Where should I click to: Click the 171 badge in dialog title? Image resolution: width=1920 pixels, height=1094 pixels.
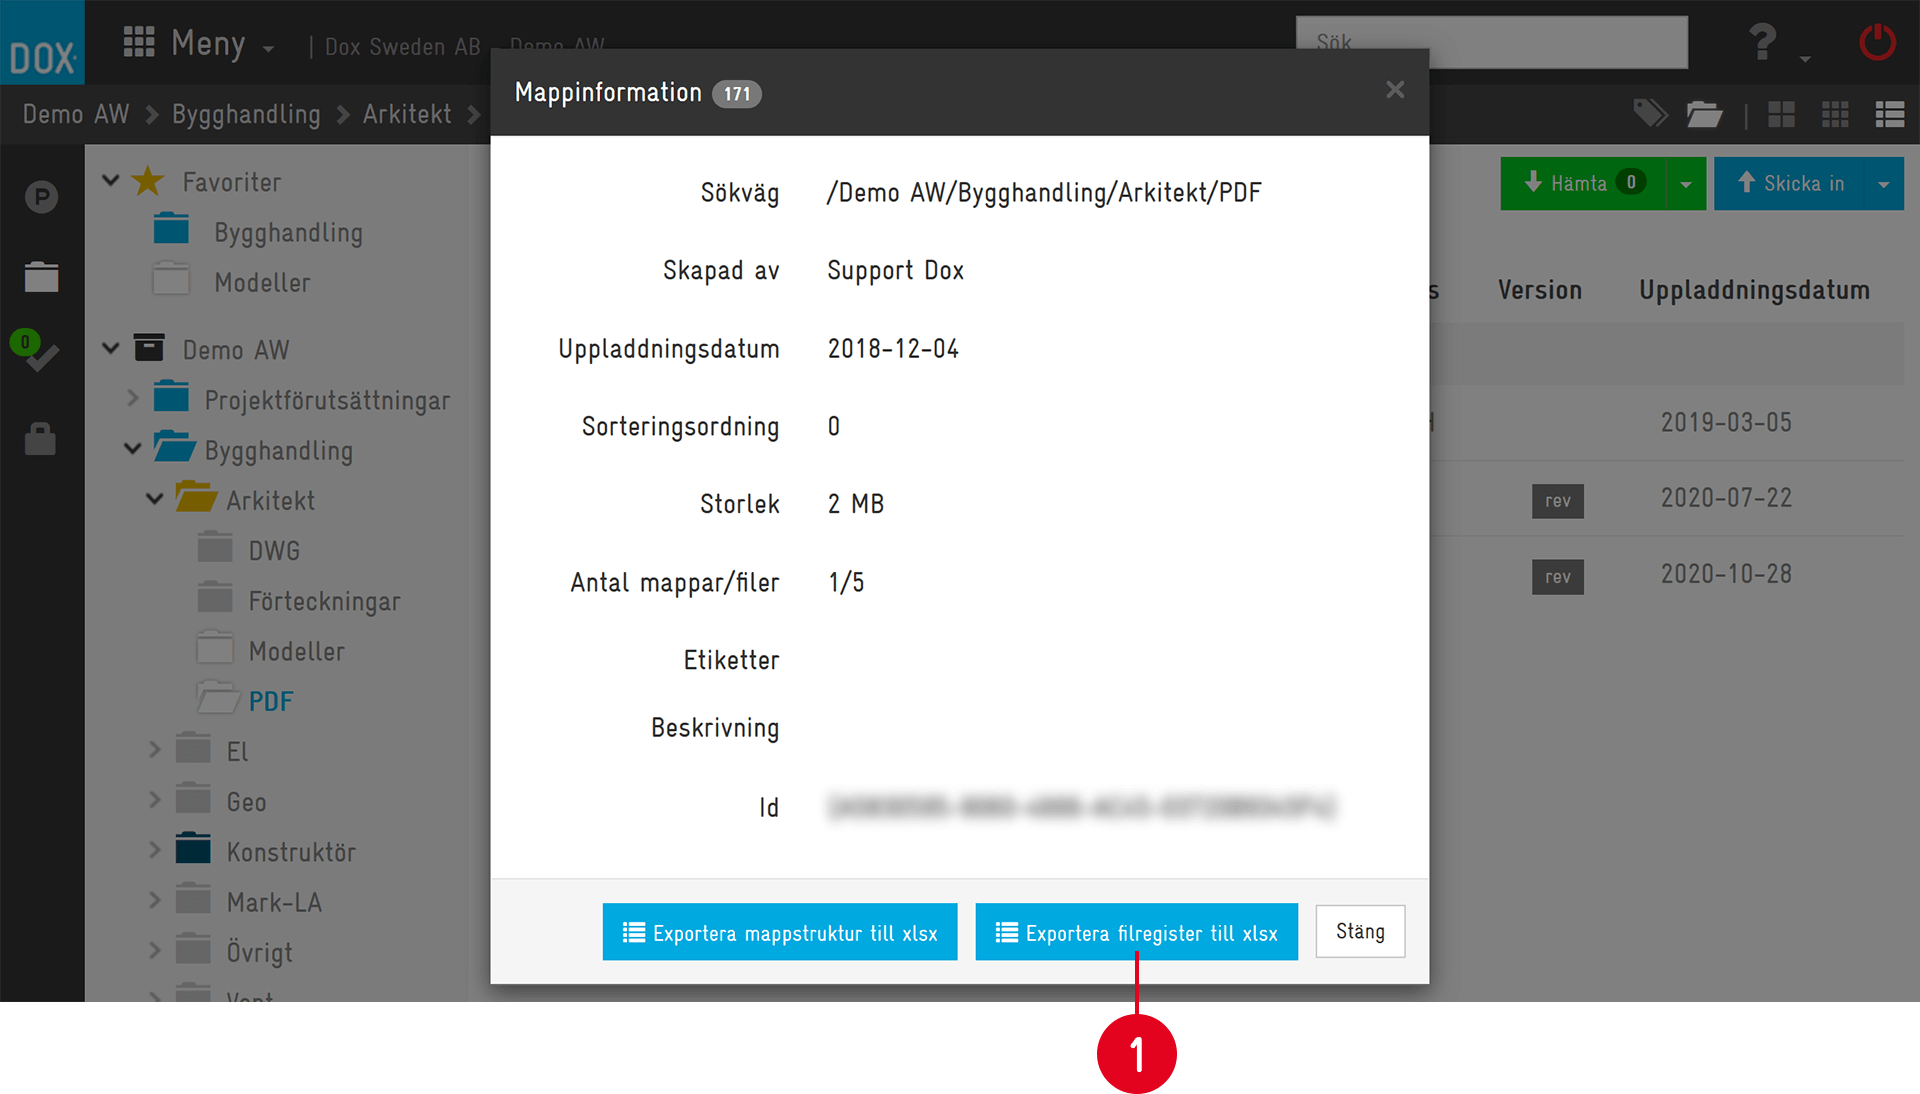pyautogui.click(x=737, y=94)
